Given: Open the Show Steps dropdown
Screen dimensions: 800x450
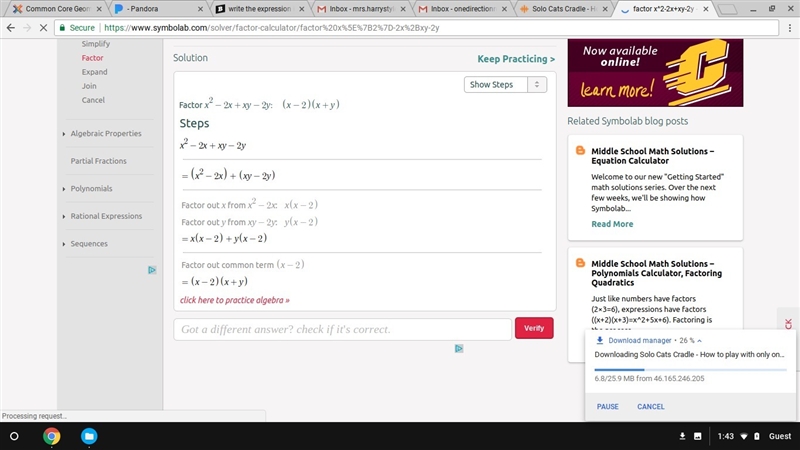Looking at the screenshot, I should 505,85.
